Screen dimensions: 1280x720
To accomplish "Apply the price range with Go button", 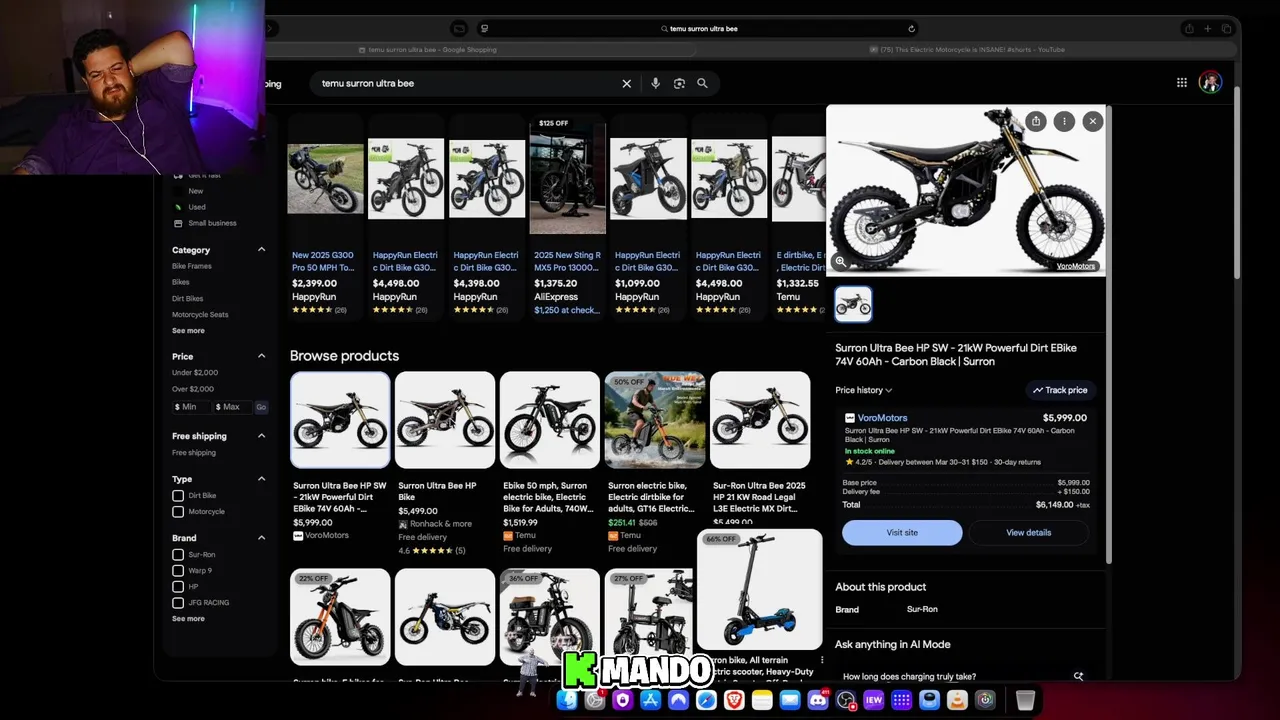I will point(261,407).
